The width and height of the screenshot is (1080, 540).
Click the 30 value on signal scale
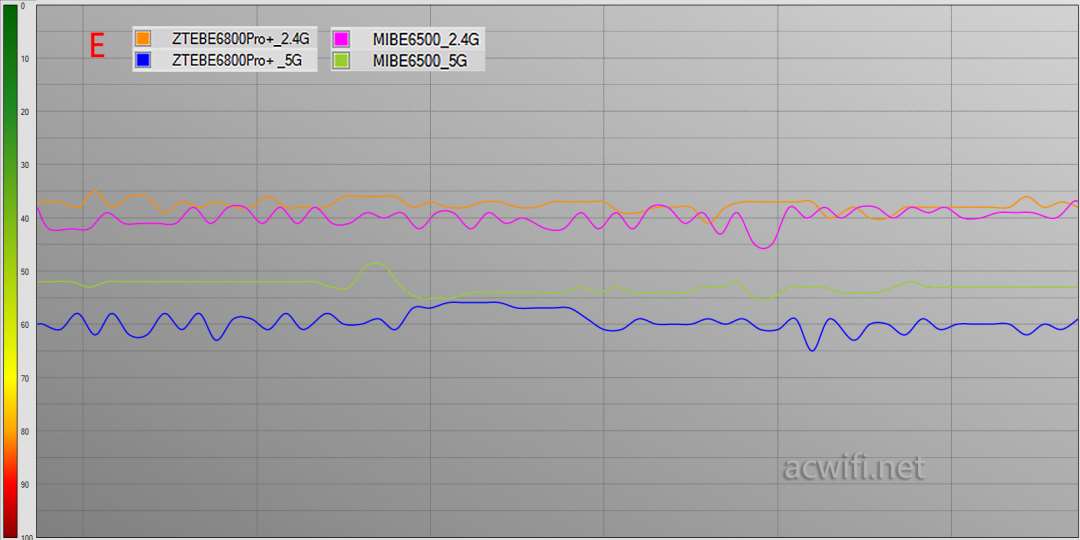pyautogui.click(x=24, y=165)
